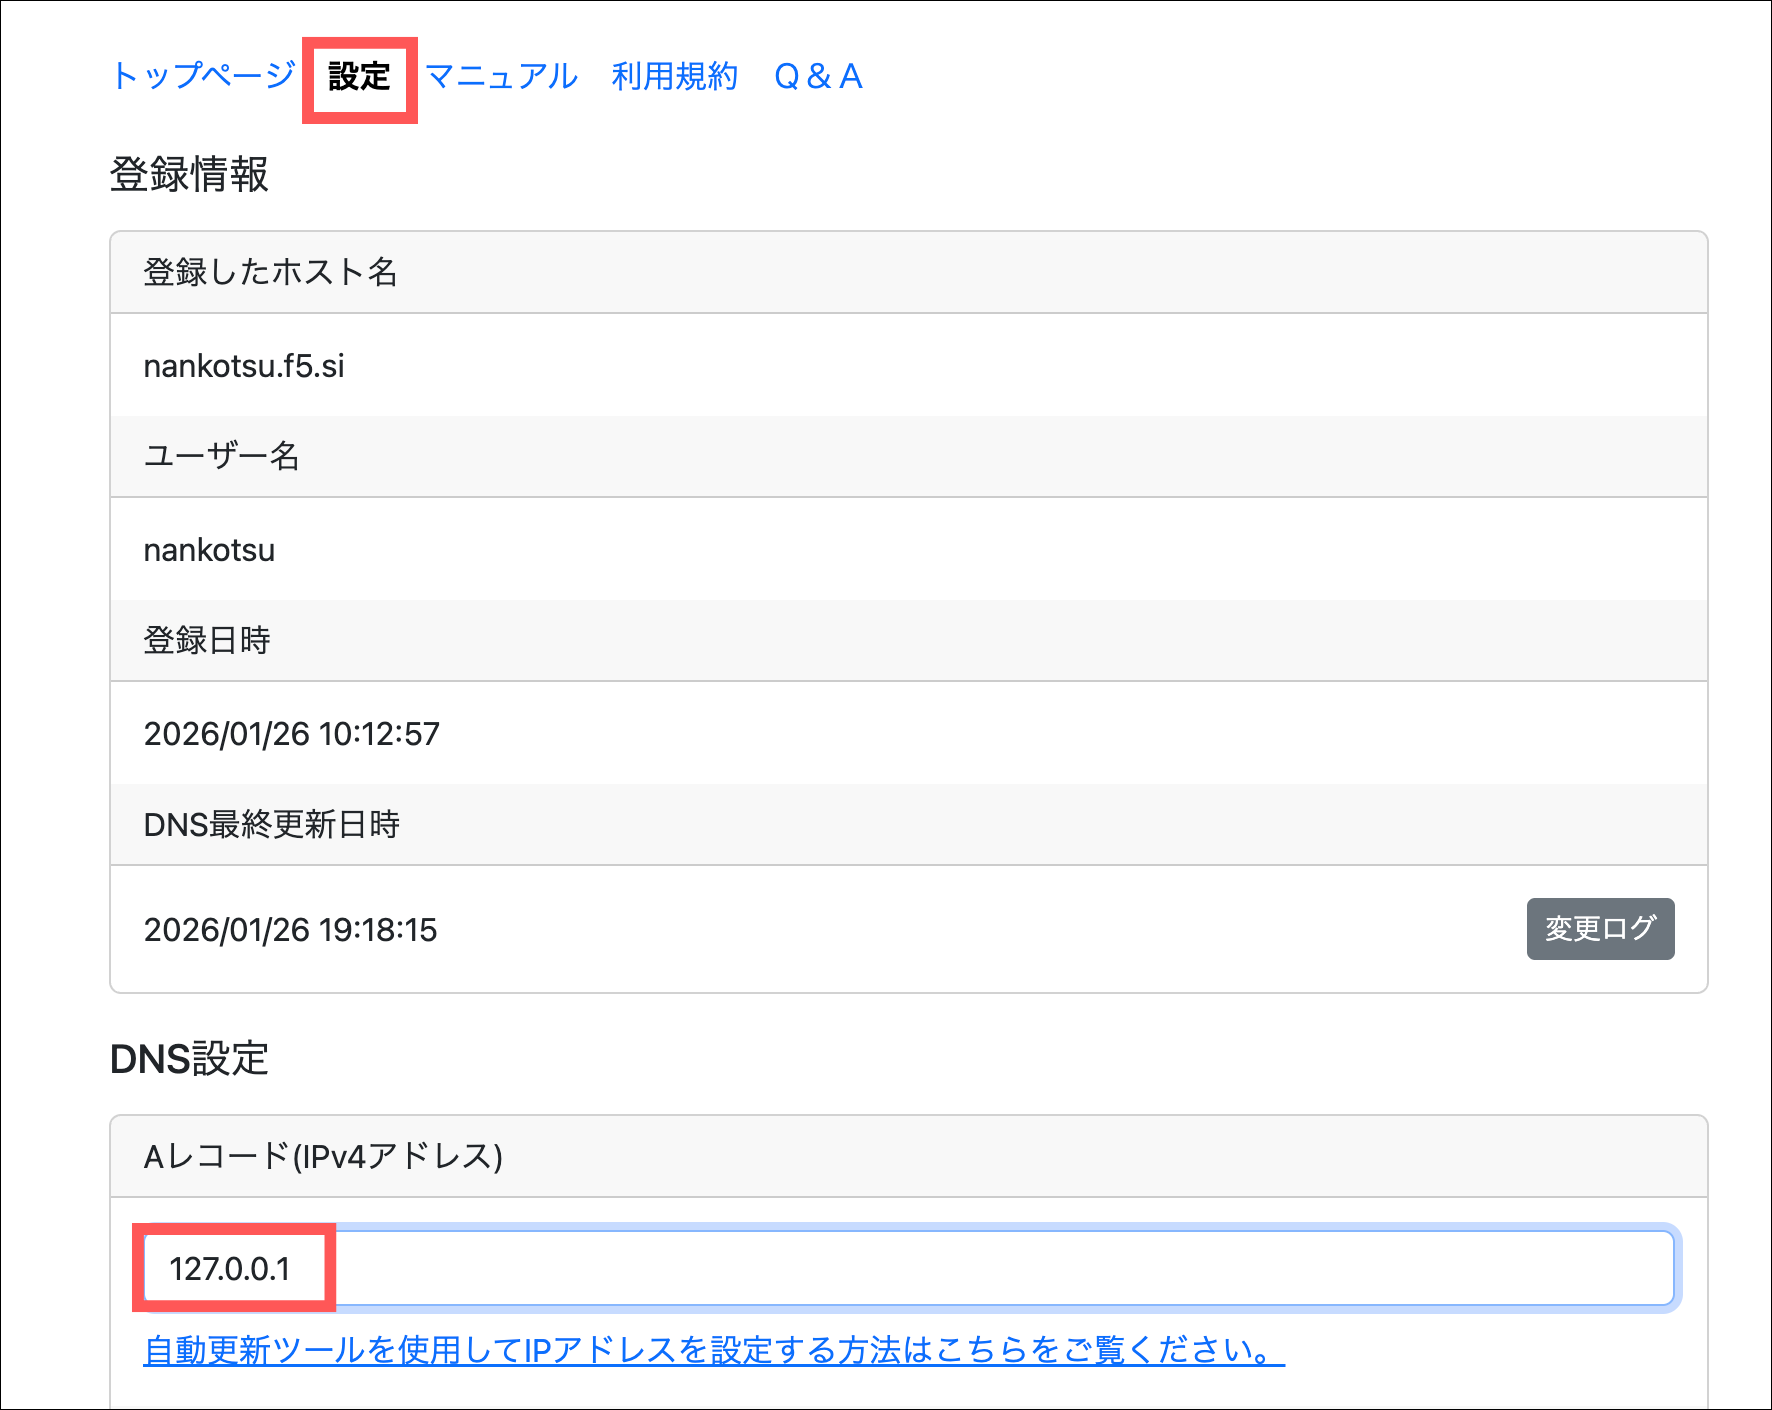The width and height of the screenshot is (1772, 1410).
Task: Open the Q&A navigation link
Action: pos(818,76)
